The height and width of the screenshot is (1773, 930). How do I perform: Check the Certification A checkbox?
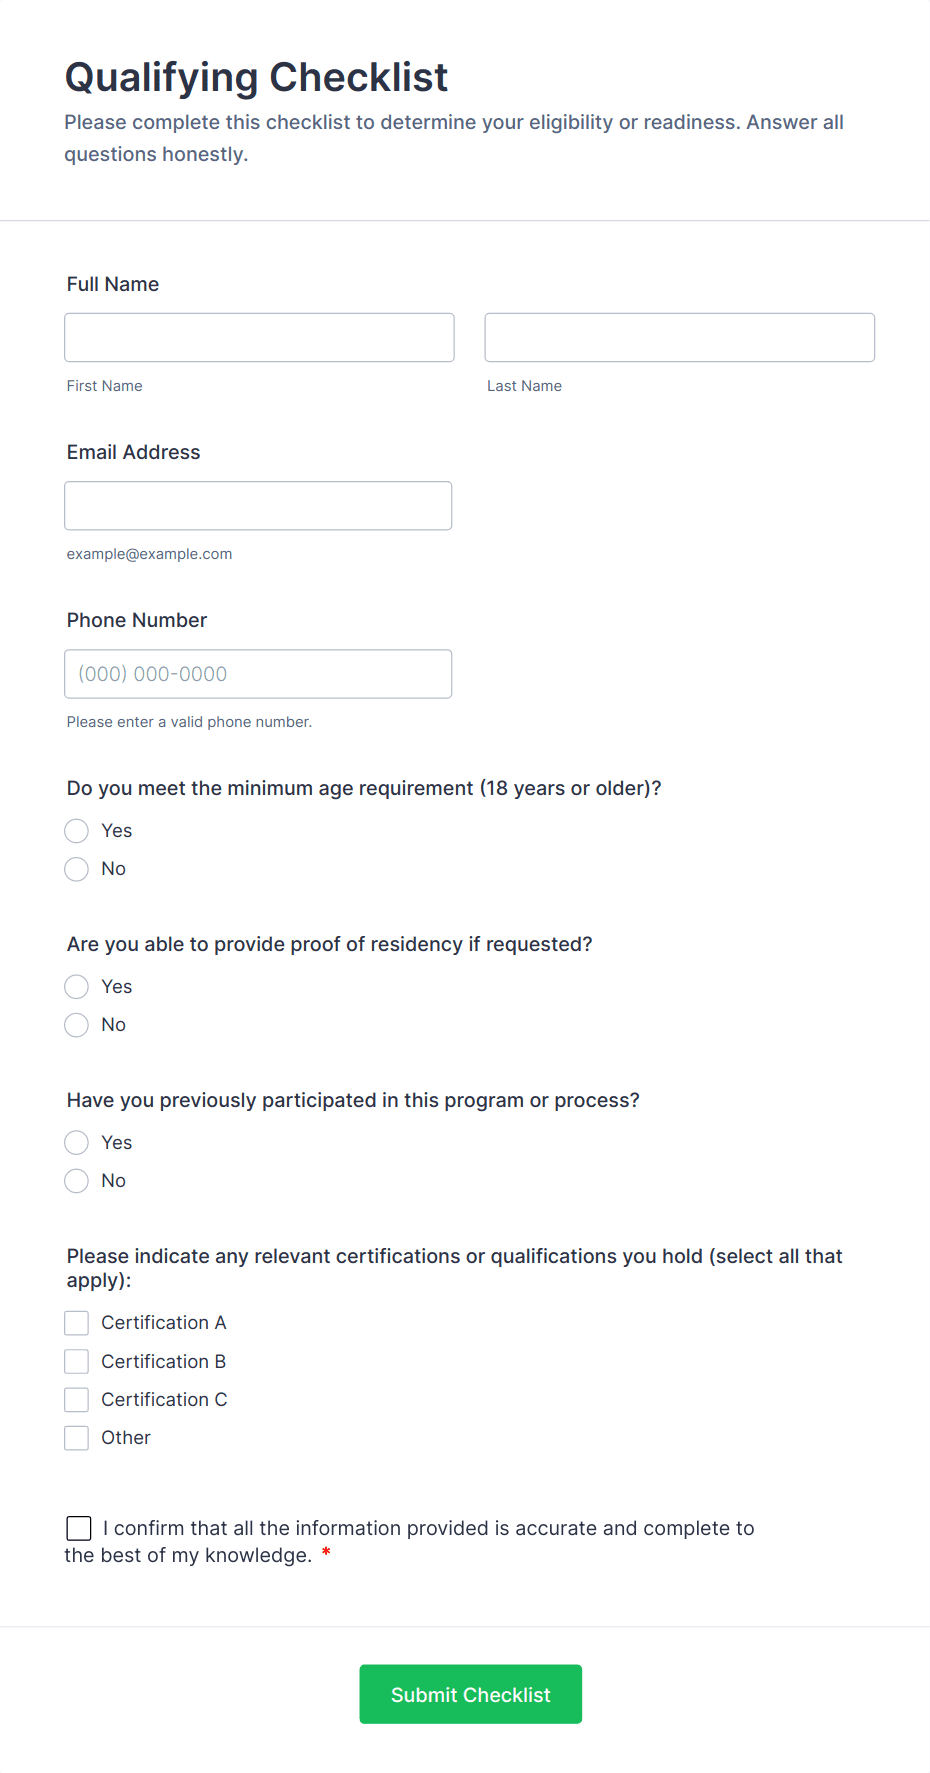click(x=77, y=1323)
